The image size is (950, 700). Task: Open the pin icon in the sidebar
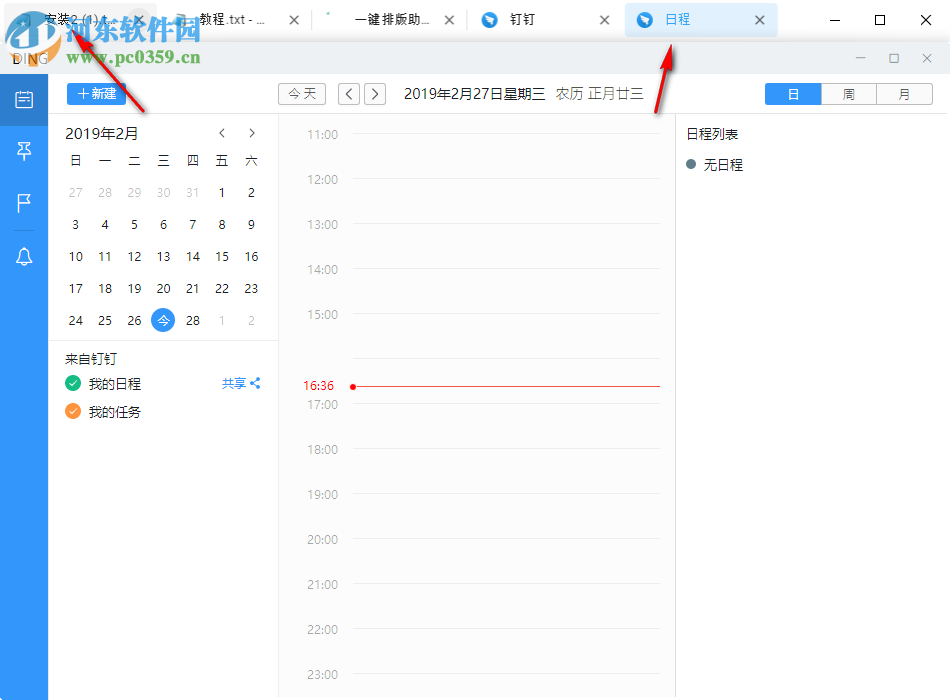click(23, 151)
